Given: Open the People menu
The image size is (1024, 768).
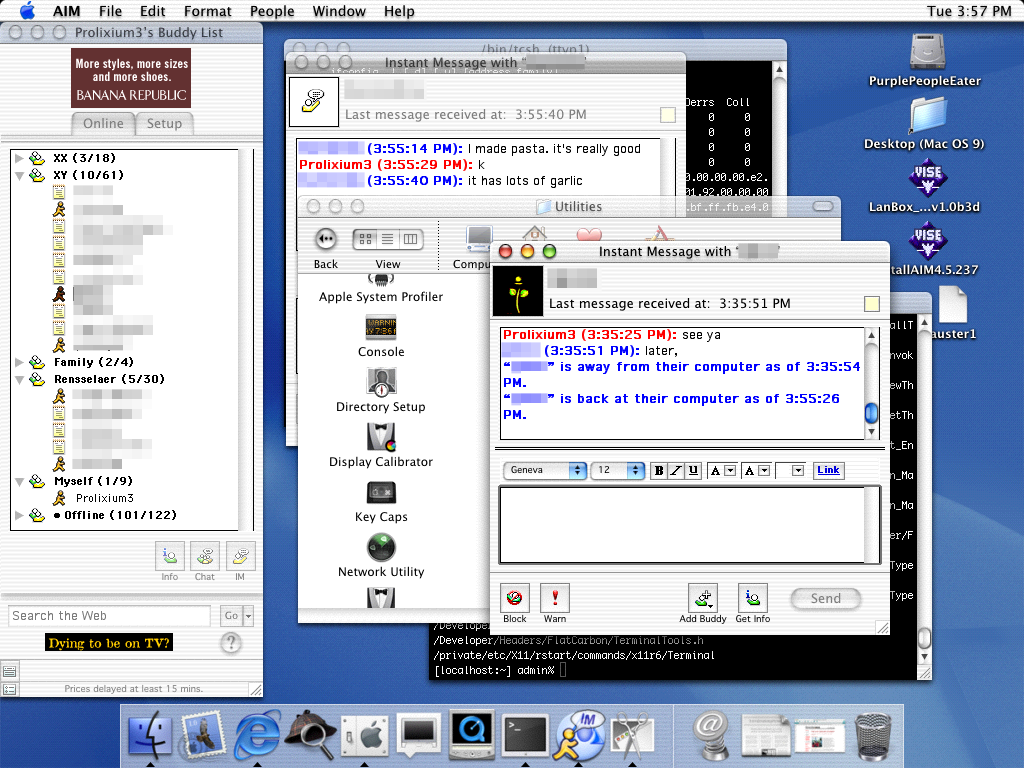Looking at the screenshot, I should point(272,11).
